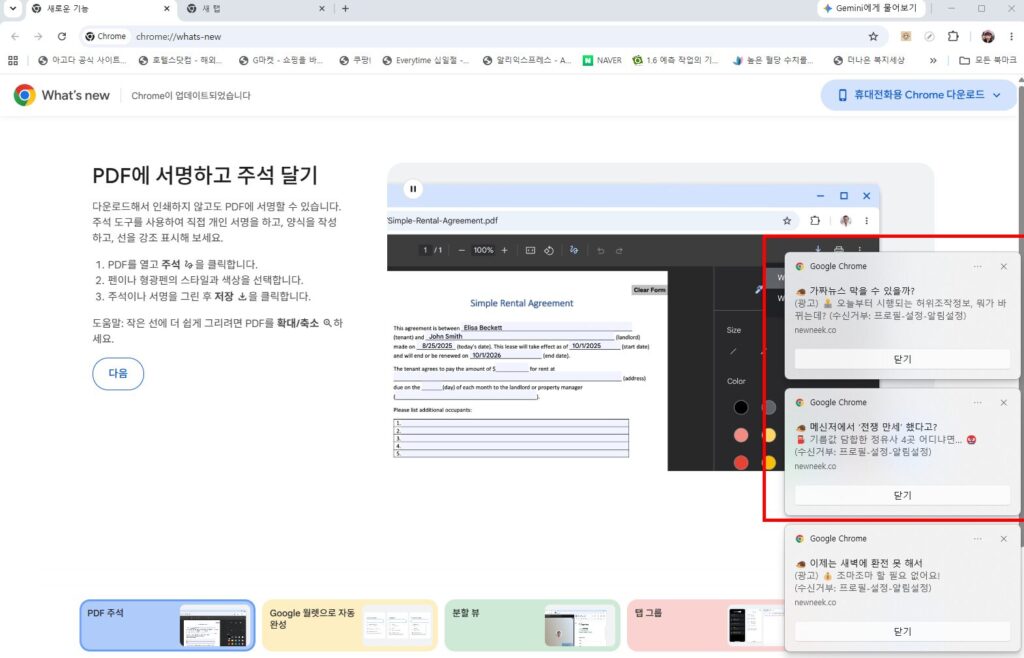The image size is (1024, 658).
Task: Open 아고다 공식 사이트 bookmark
Action: pyautogui.click(x=82, y=60)
